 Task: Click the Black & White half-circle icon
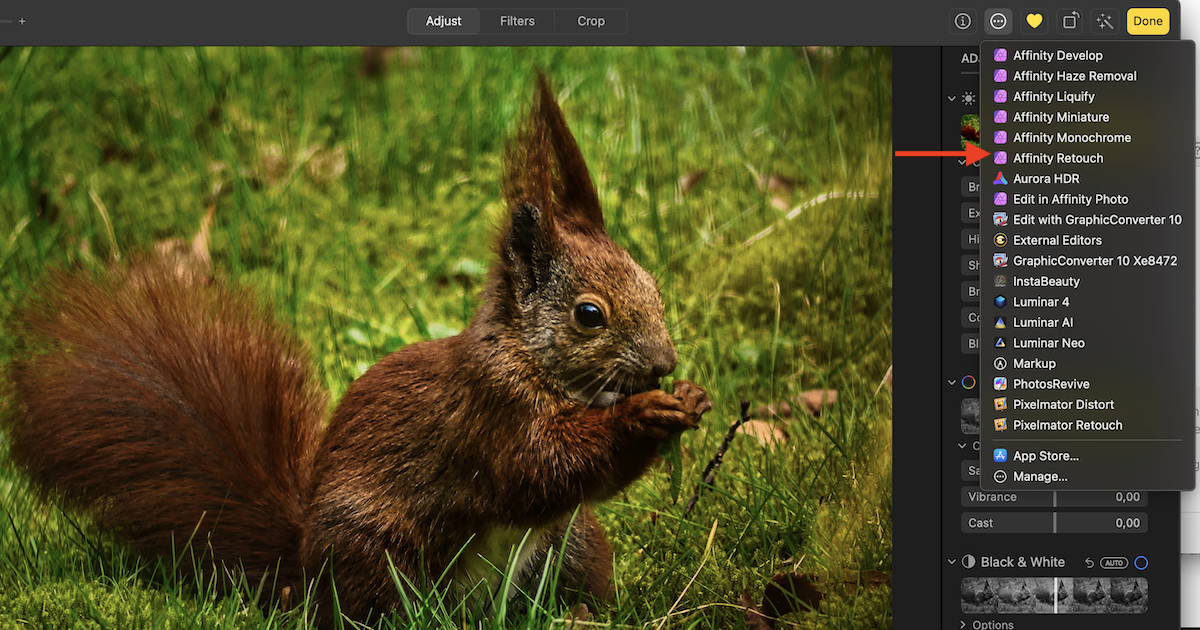[x=968, y=562]
